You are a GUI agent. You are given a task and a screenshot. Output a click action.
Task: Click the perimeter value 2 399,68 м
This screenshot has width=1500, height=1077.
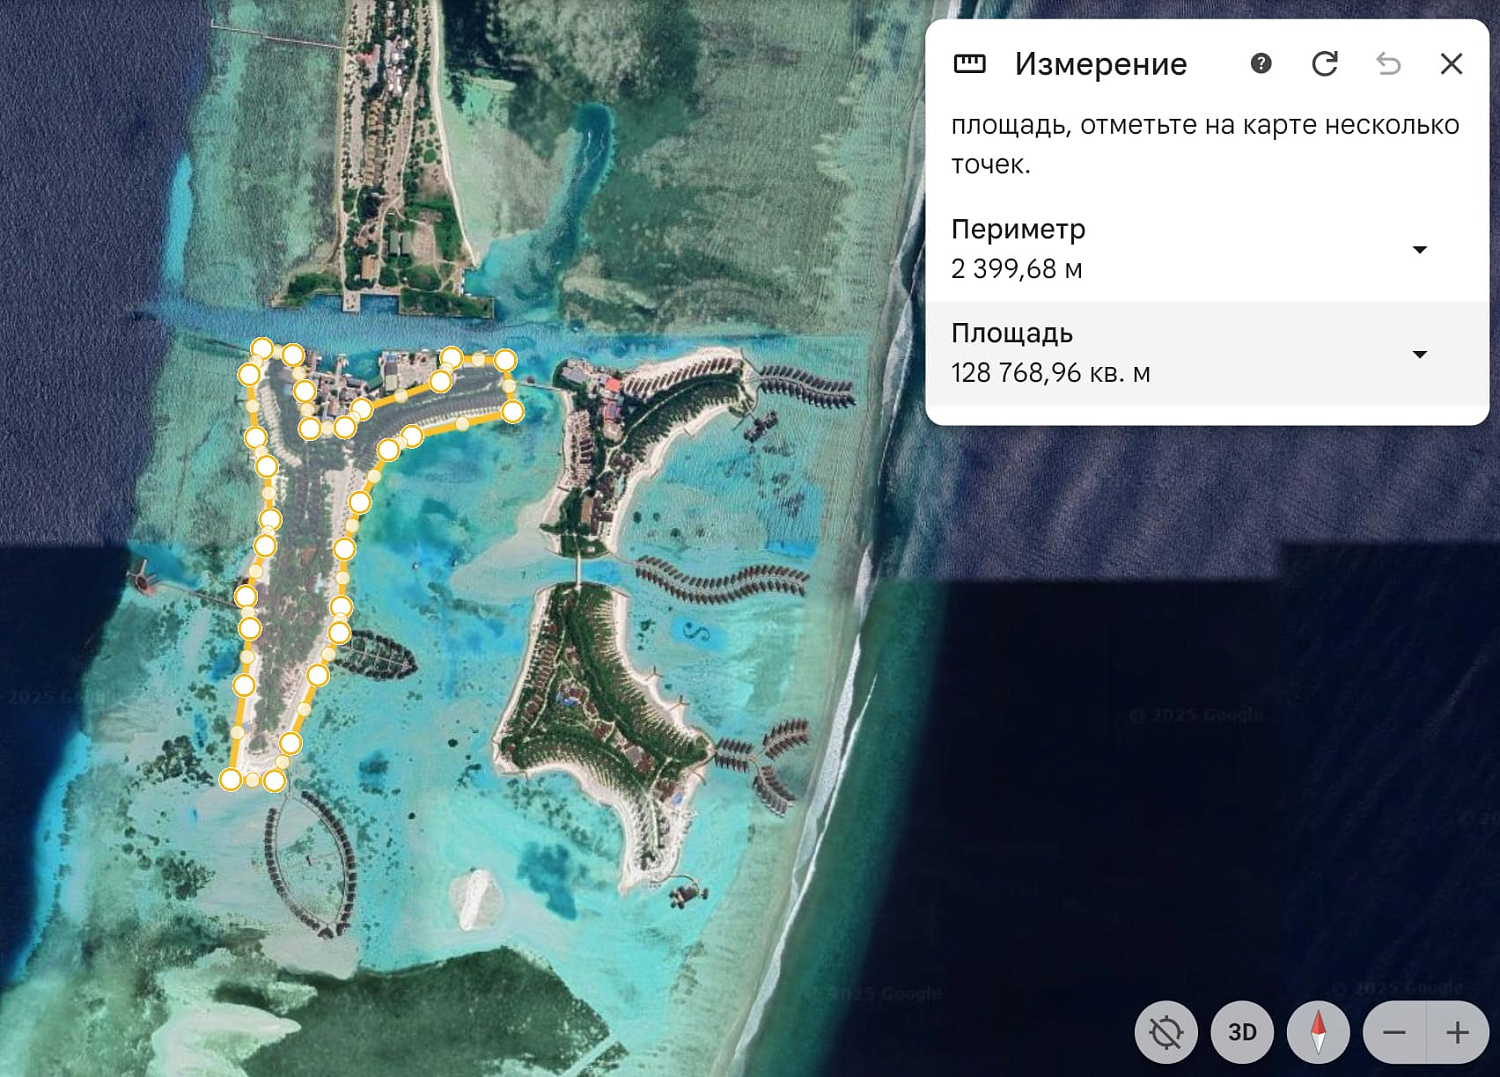[x=1017, y=268]
